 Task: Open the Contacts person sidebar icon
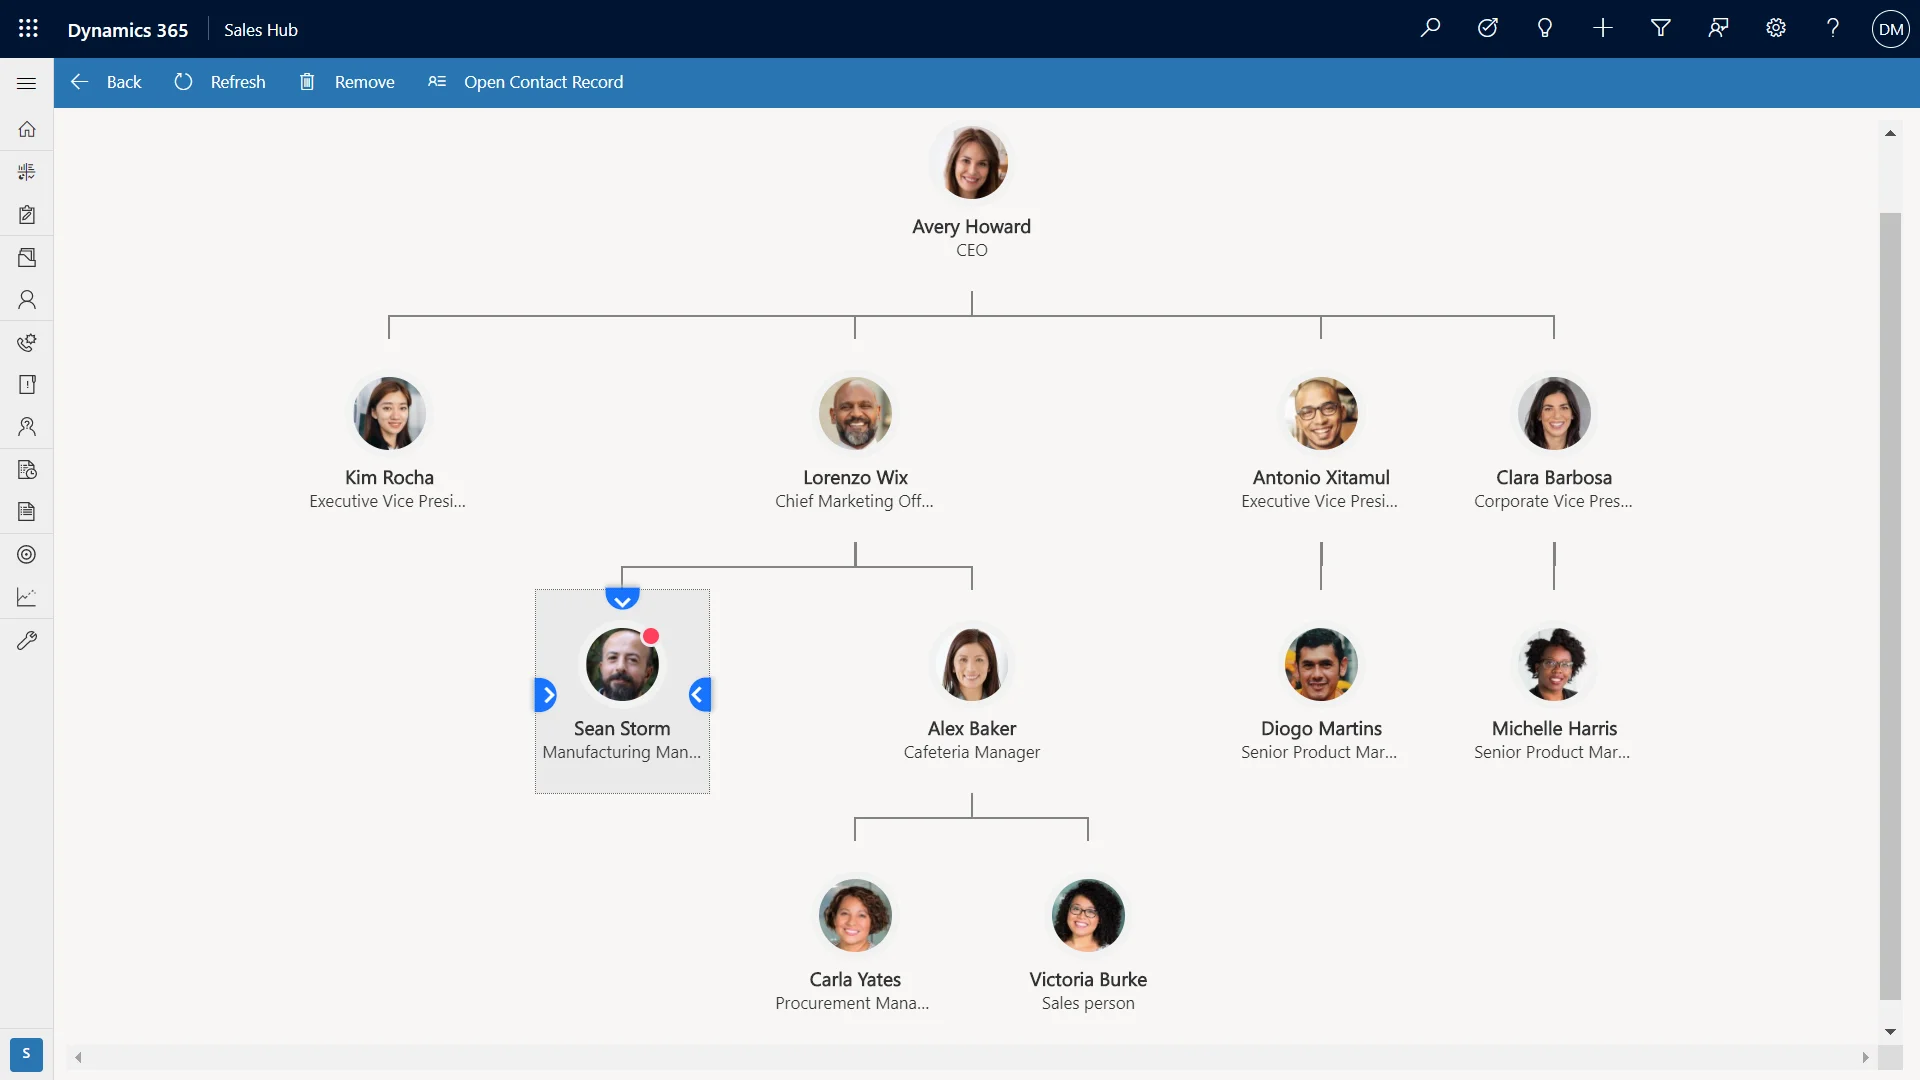[27, 299]
